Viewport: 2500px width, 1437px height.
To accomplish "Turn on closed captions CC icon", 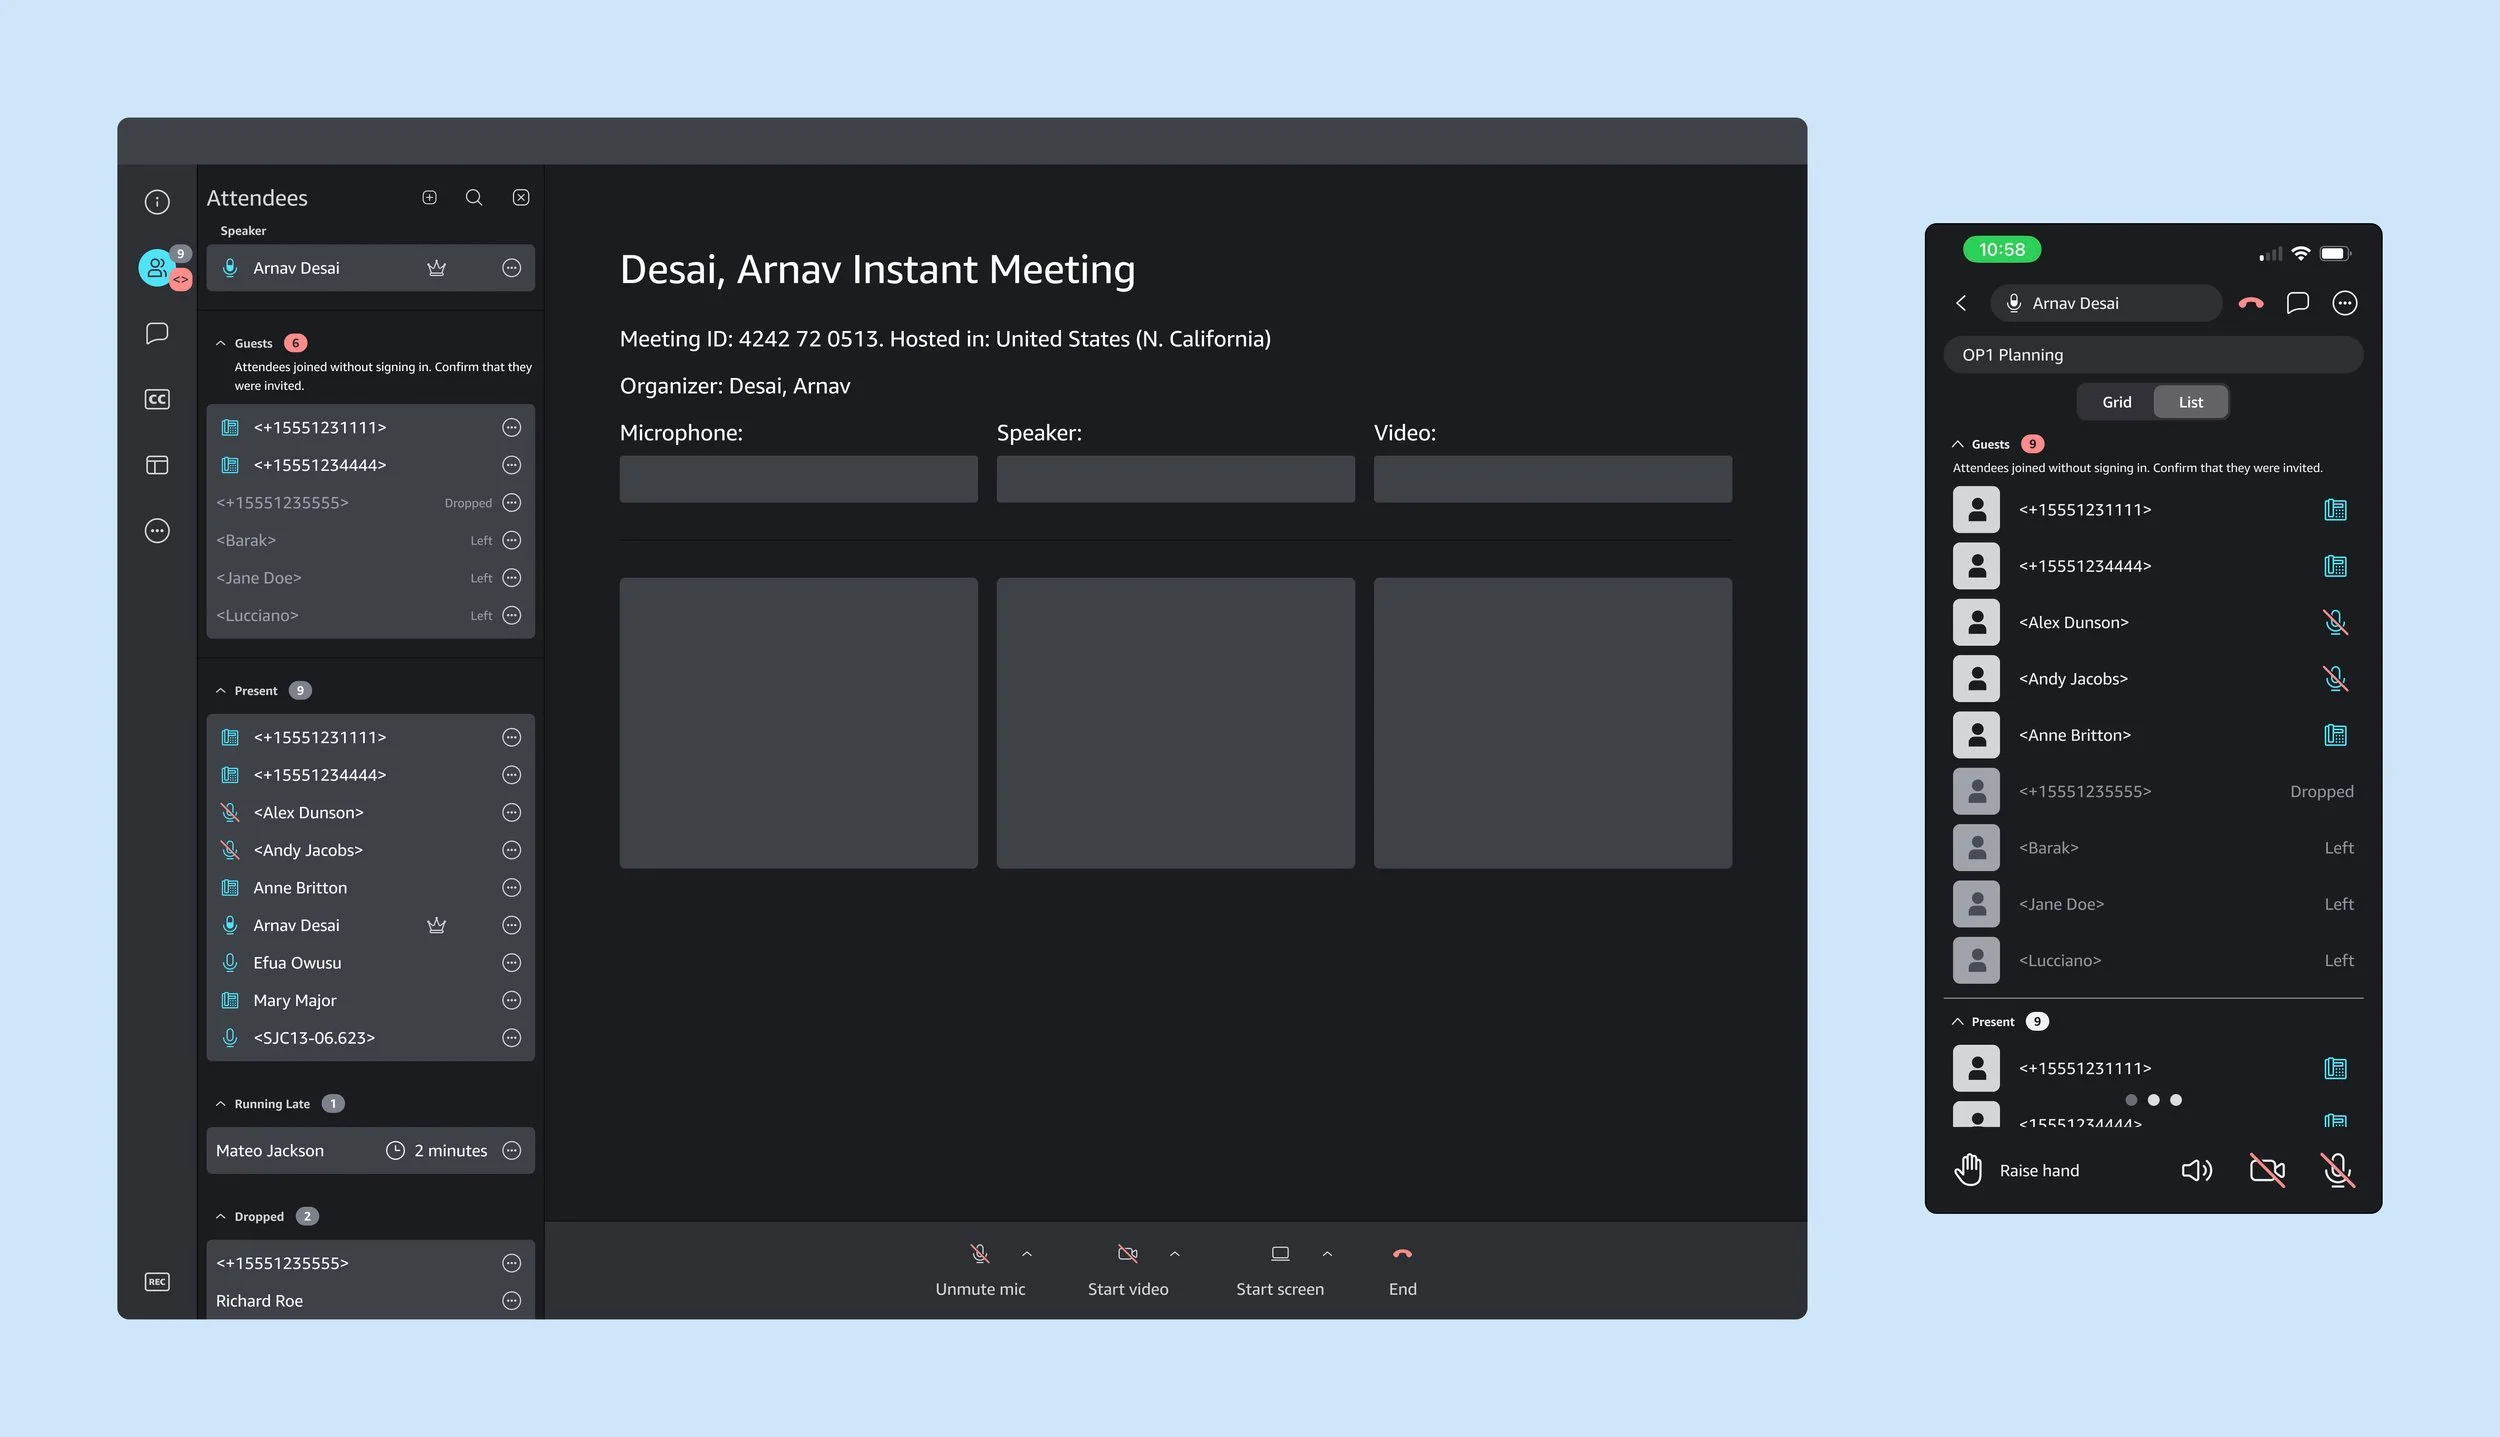I will coord(157,399).
